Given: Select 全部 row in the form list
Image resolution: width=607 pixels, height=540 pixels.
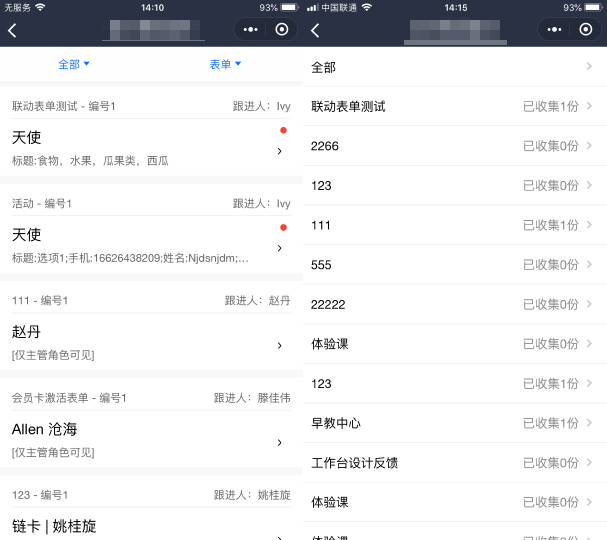Looking at the screenshot, I should [455, 67].
